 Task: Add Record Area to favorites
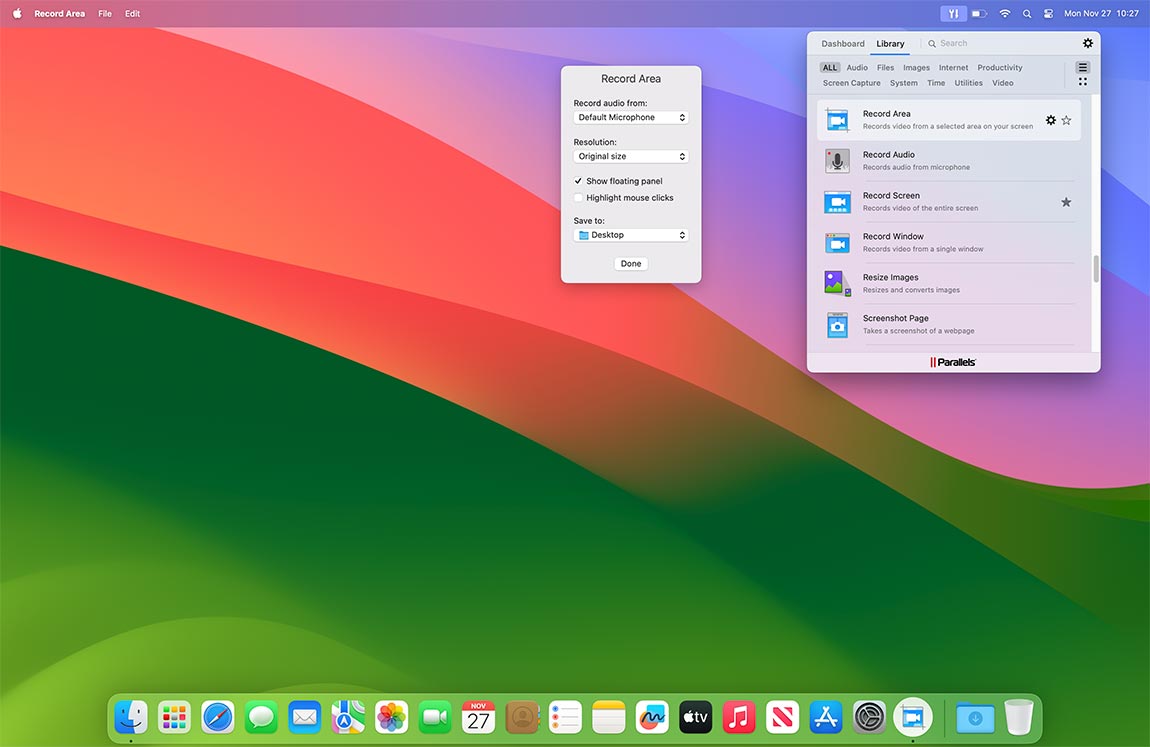coord(1066,120)
